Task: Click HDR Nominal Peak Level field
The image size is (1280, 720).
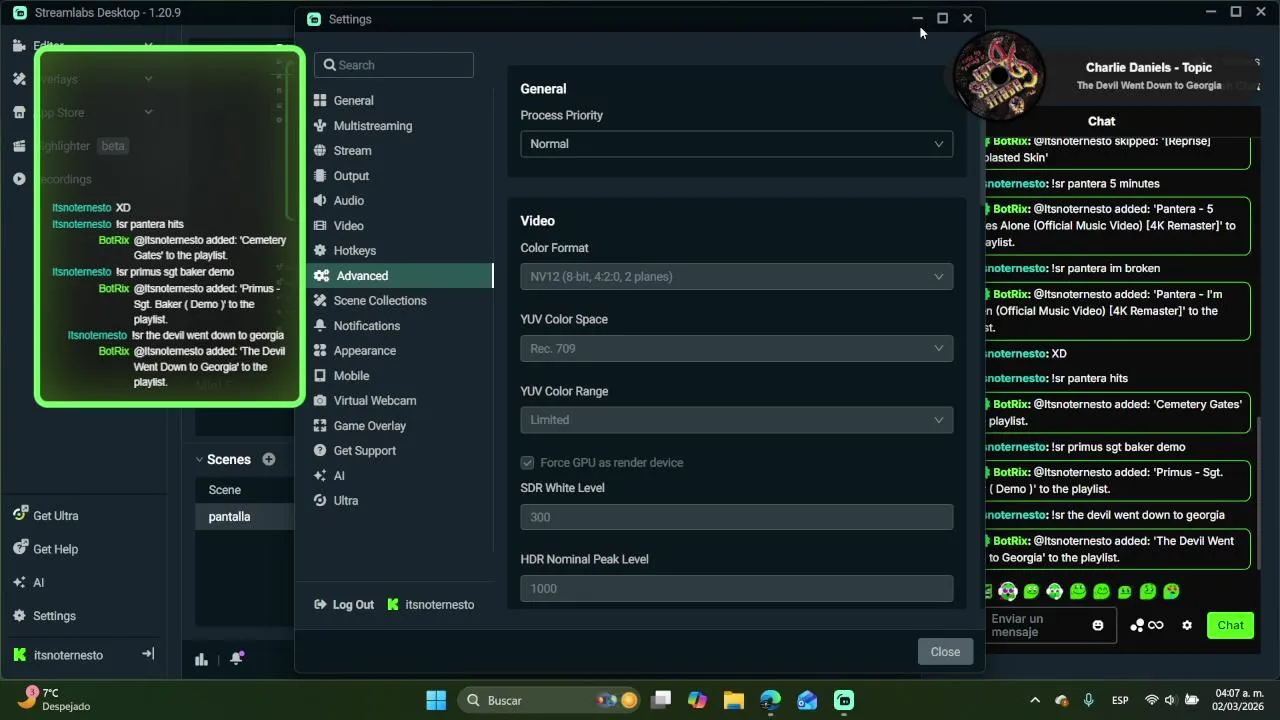Action: [736, 589]
